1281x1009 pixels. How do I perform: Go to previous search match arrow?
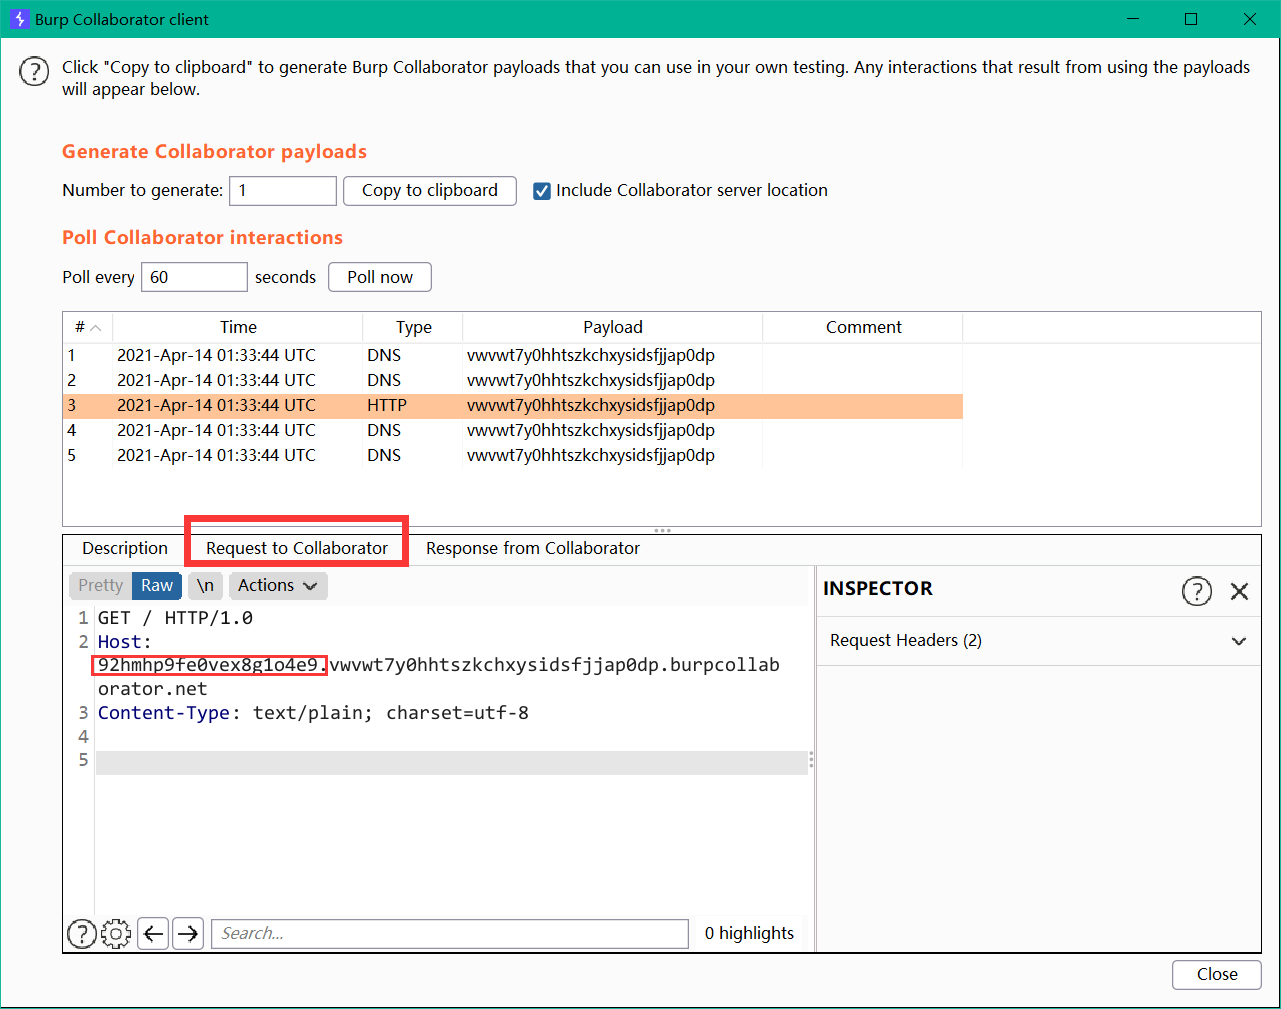click(x=153, y=933)
